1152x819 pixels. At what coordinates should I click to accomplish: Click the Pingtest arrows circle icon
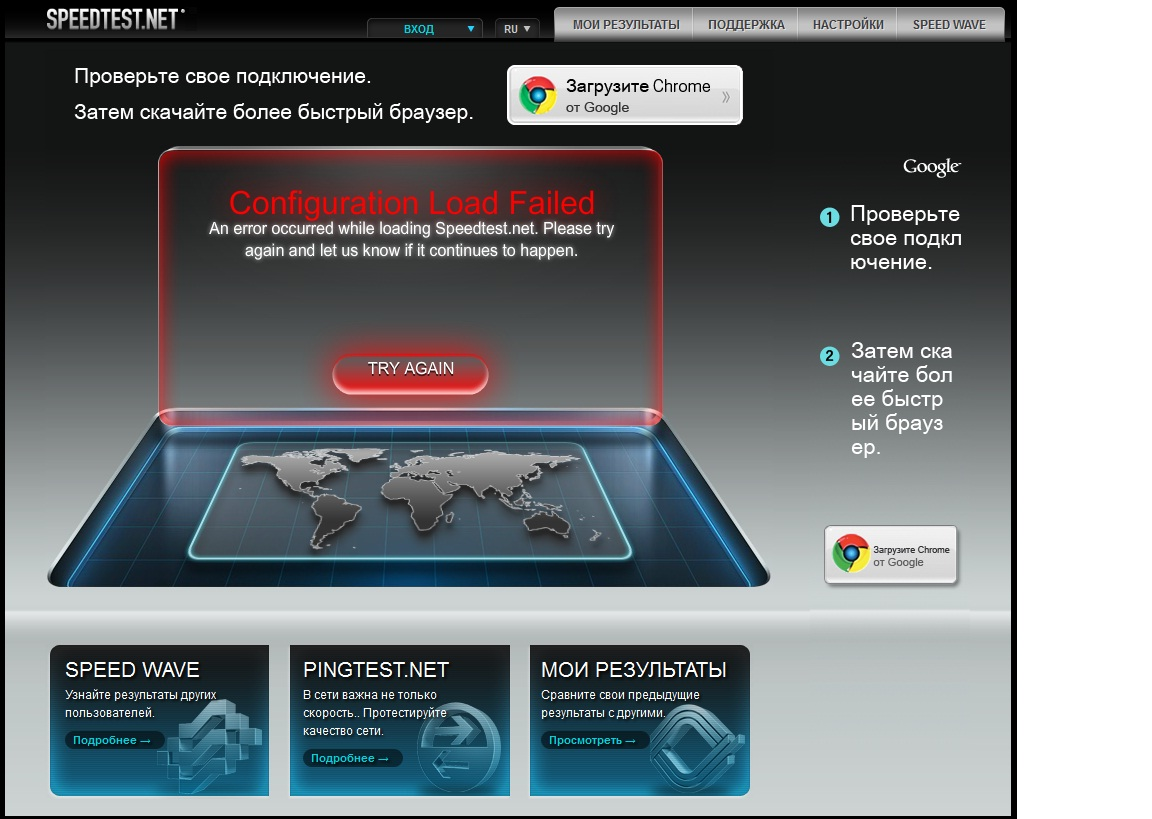pos(459,748)
